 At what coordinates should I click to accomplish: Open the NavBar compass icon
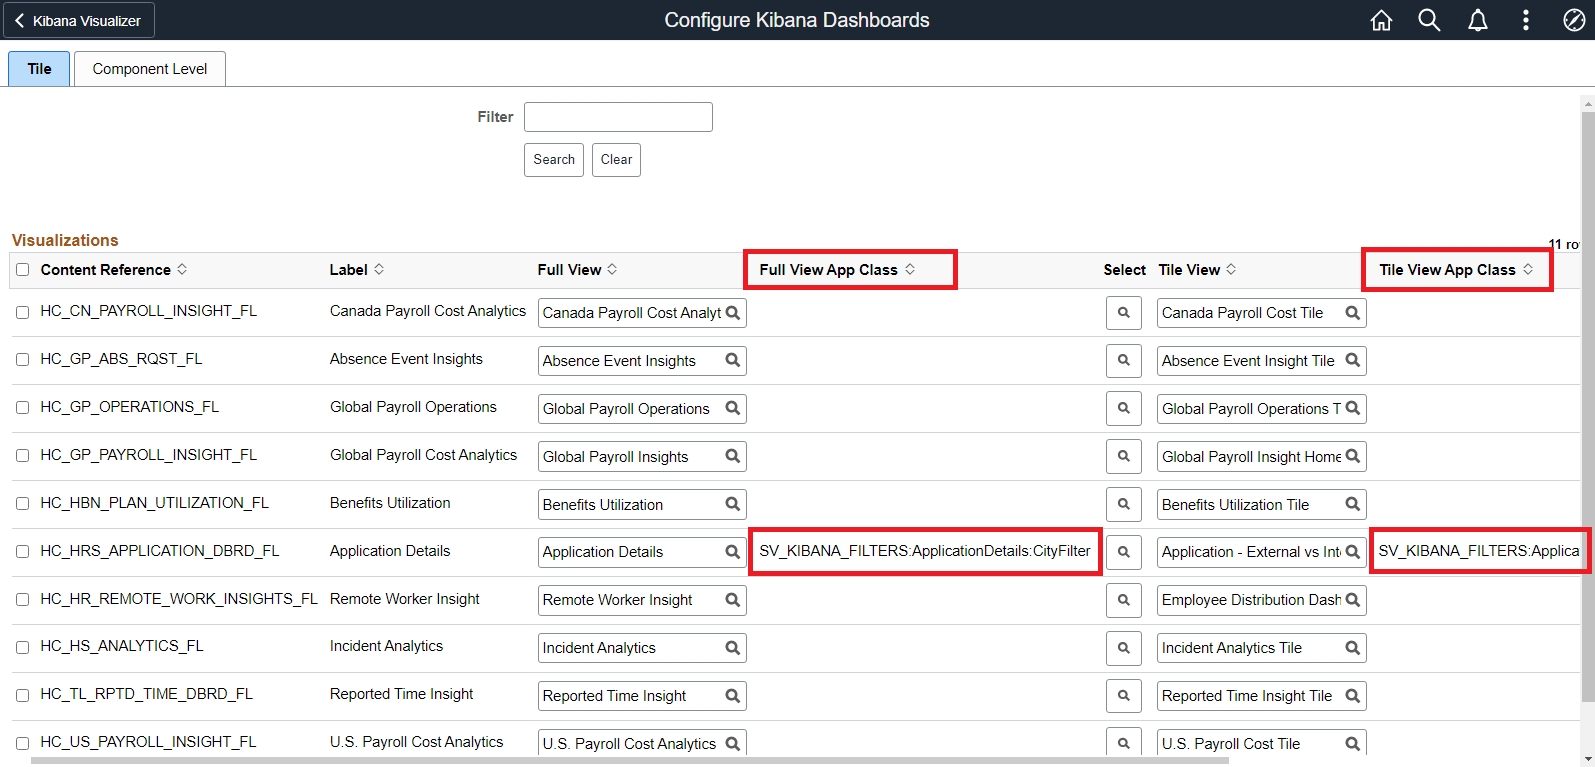click(x=1573, y=20)
